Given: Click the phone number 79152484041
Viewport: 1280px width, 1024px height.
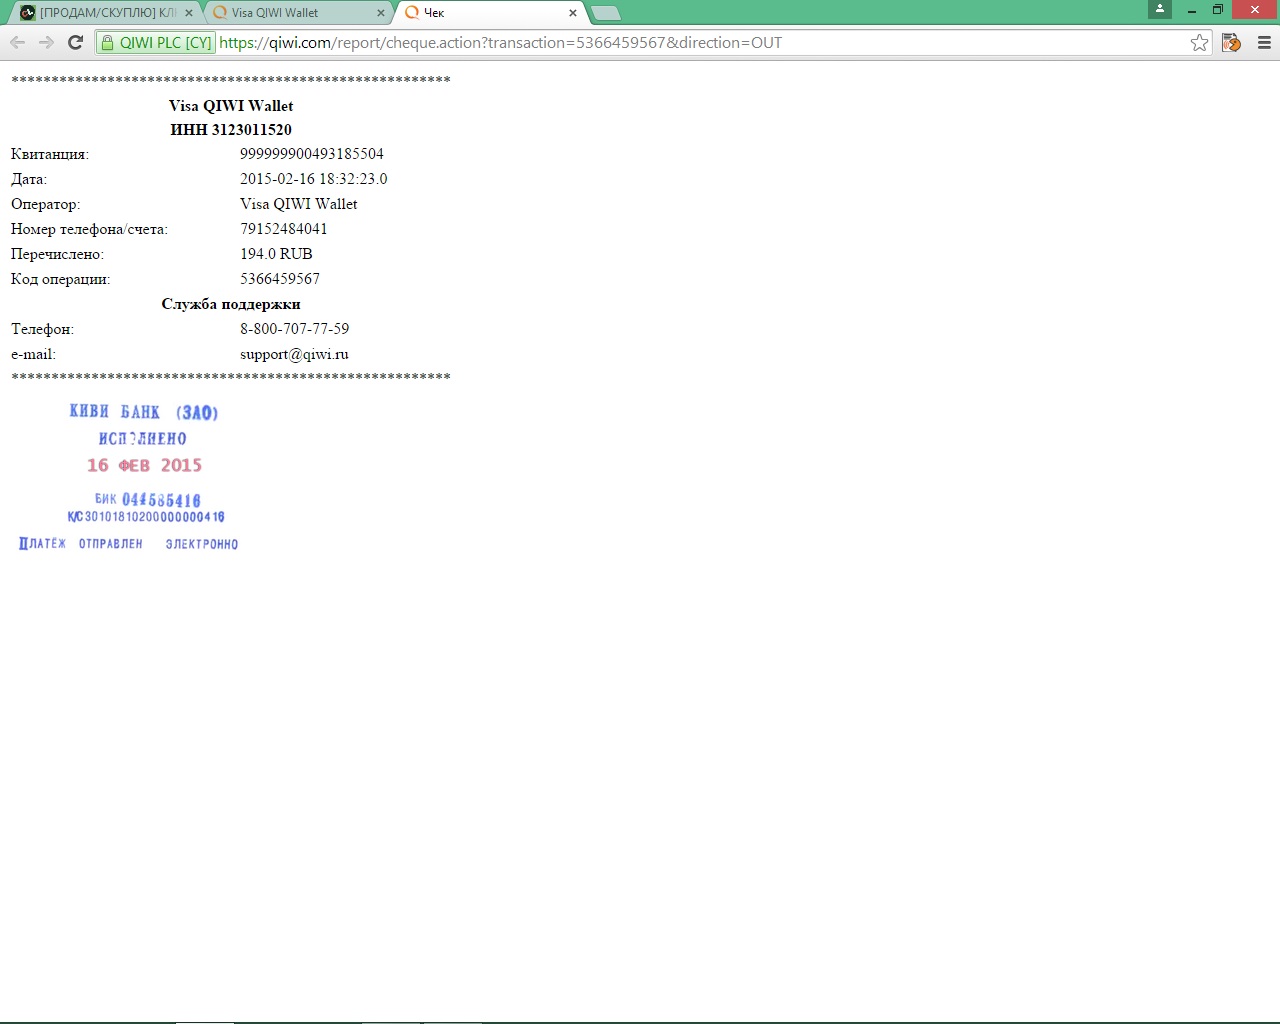Looking at the screenshot, I should [x=284, y=229].
